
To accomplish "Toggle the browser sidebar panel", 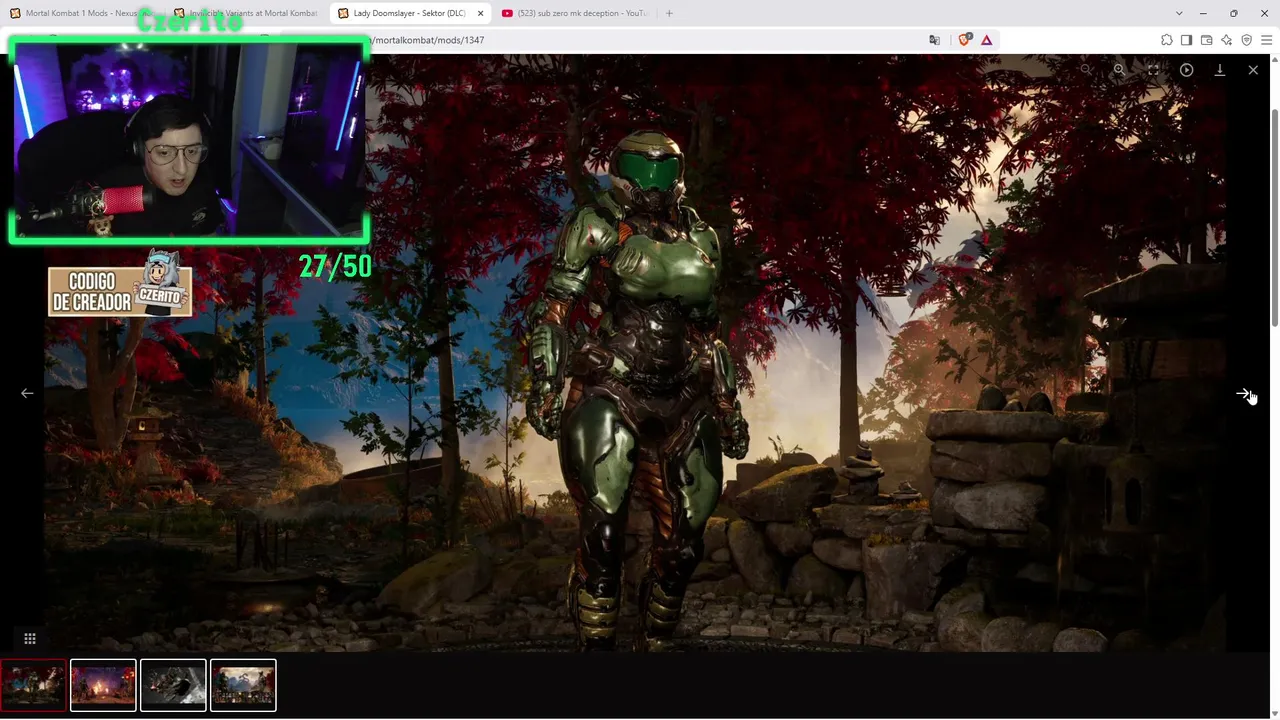I will pos(1186,40).
